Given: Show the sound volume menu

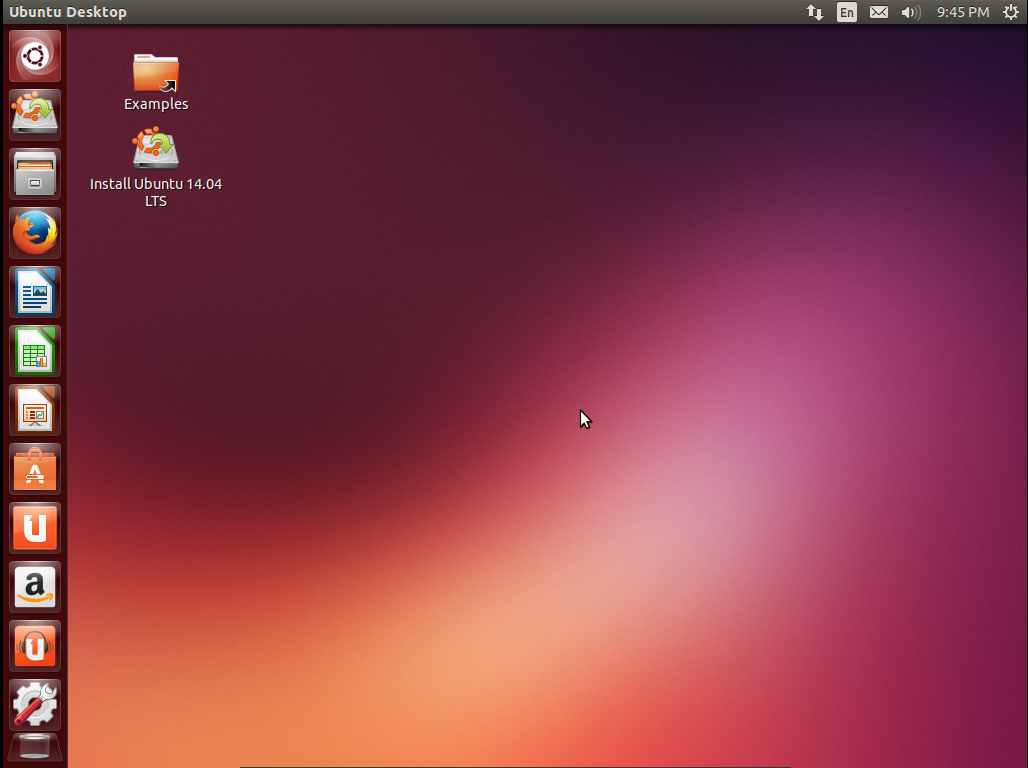Looking at the screenshot, I should [910, 12].
